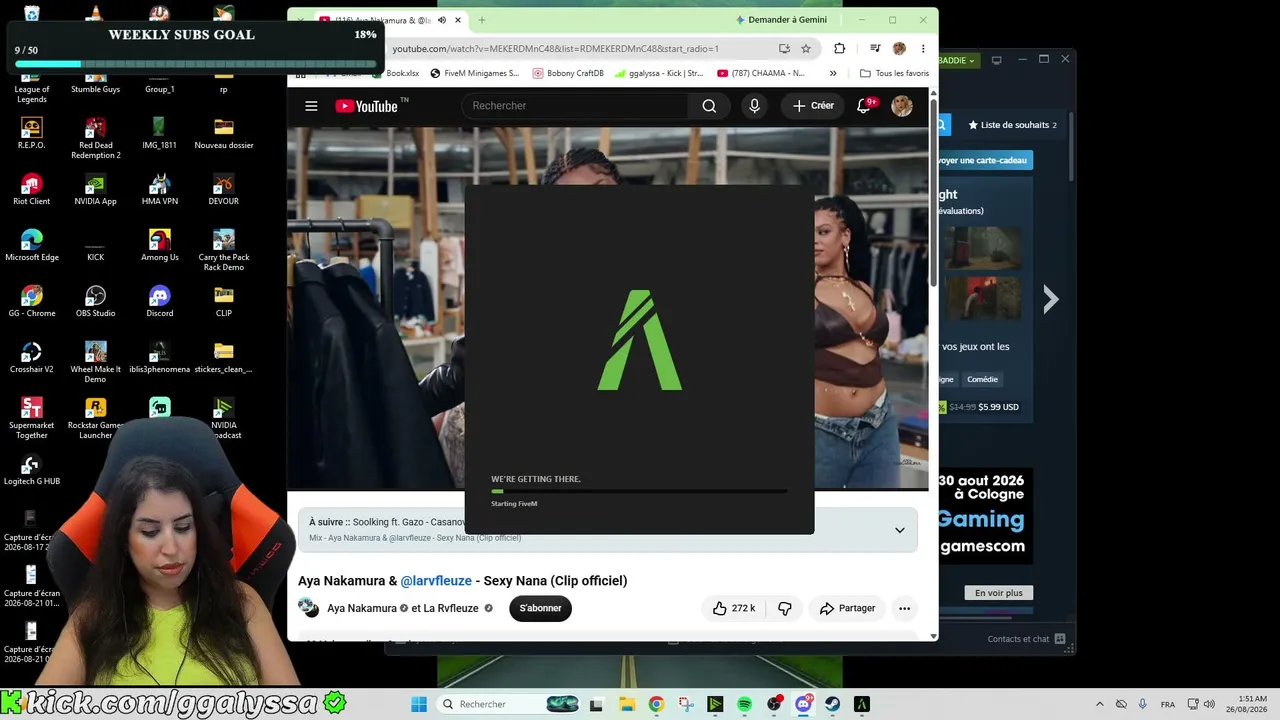The image size is (1280, 720).
Task: Open the YouTube guide hamburger menu
Action: point(311,106)
